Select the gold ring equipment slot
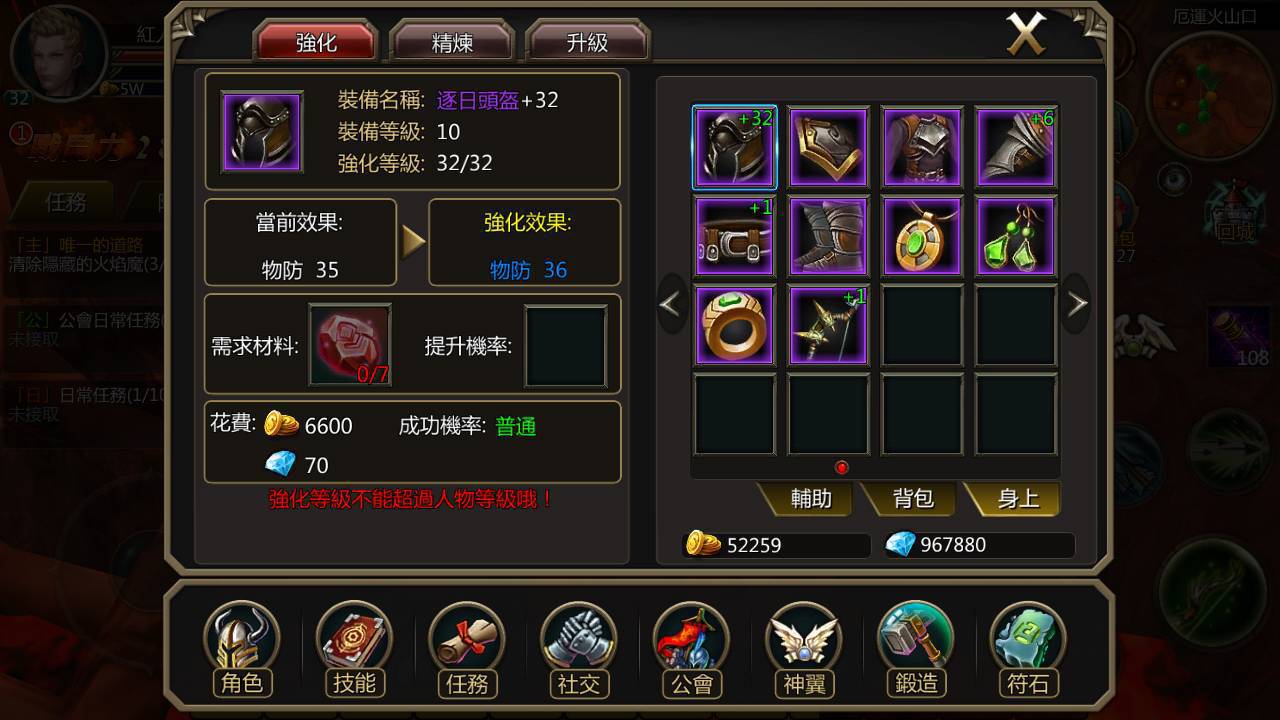 [734, 325]
